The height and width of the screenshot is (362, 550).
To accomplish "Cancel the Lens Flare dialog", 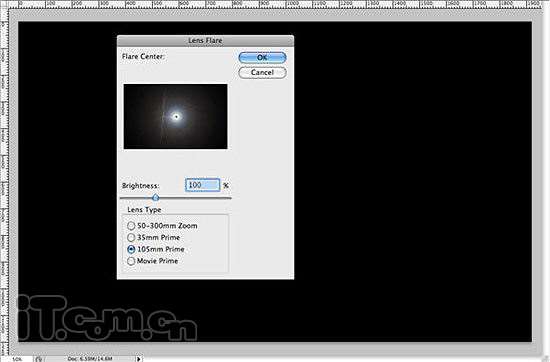I will tap(262, 73).
